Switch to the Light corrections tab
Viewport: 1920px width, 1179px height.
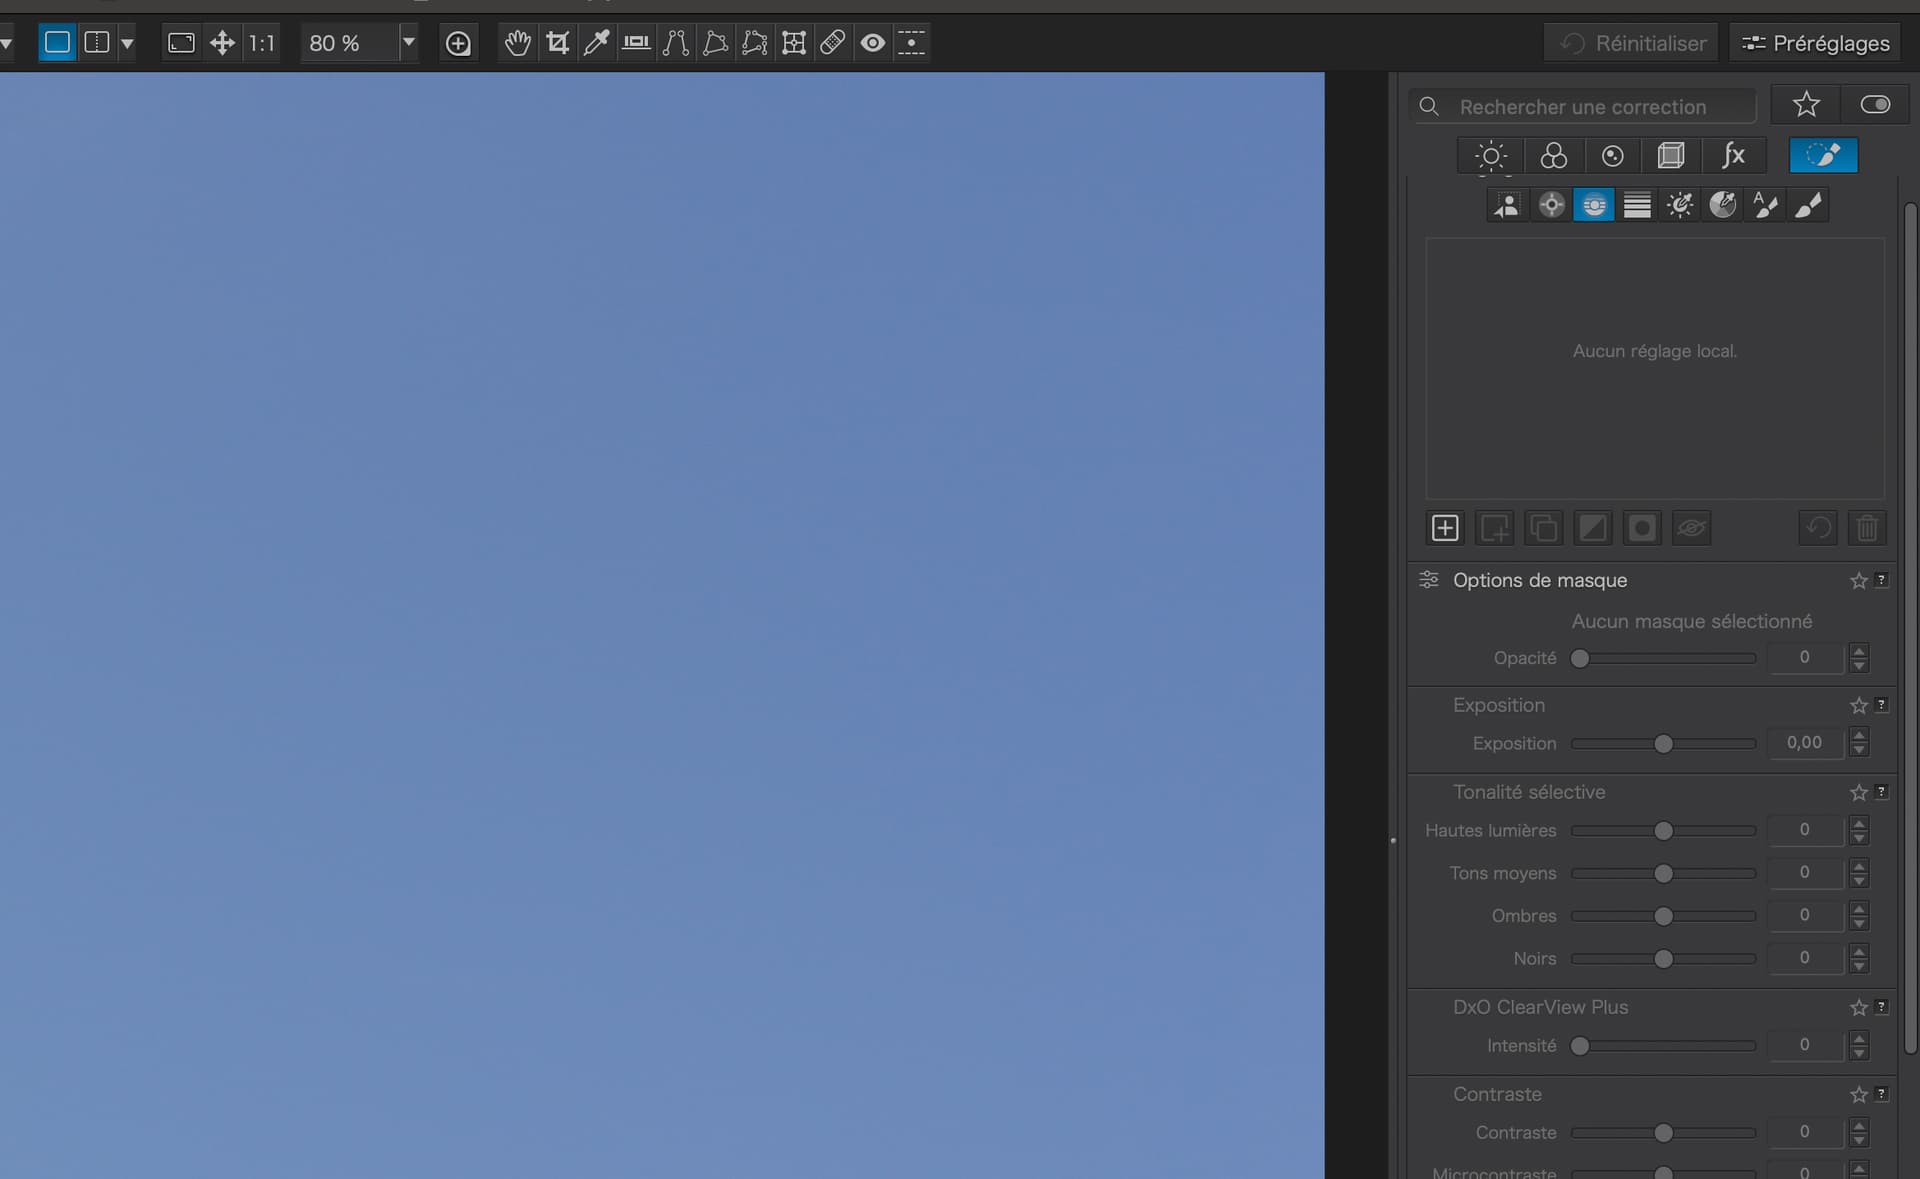(x=1491, y=156)
